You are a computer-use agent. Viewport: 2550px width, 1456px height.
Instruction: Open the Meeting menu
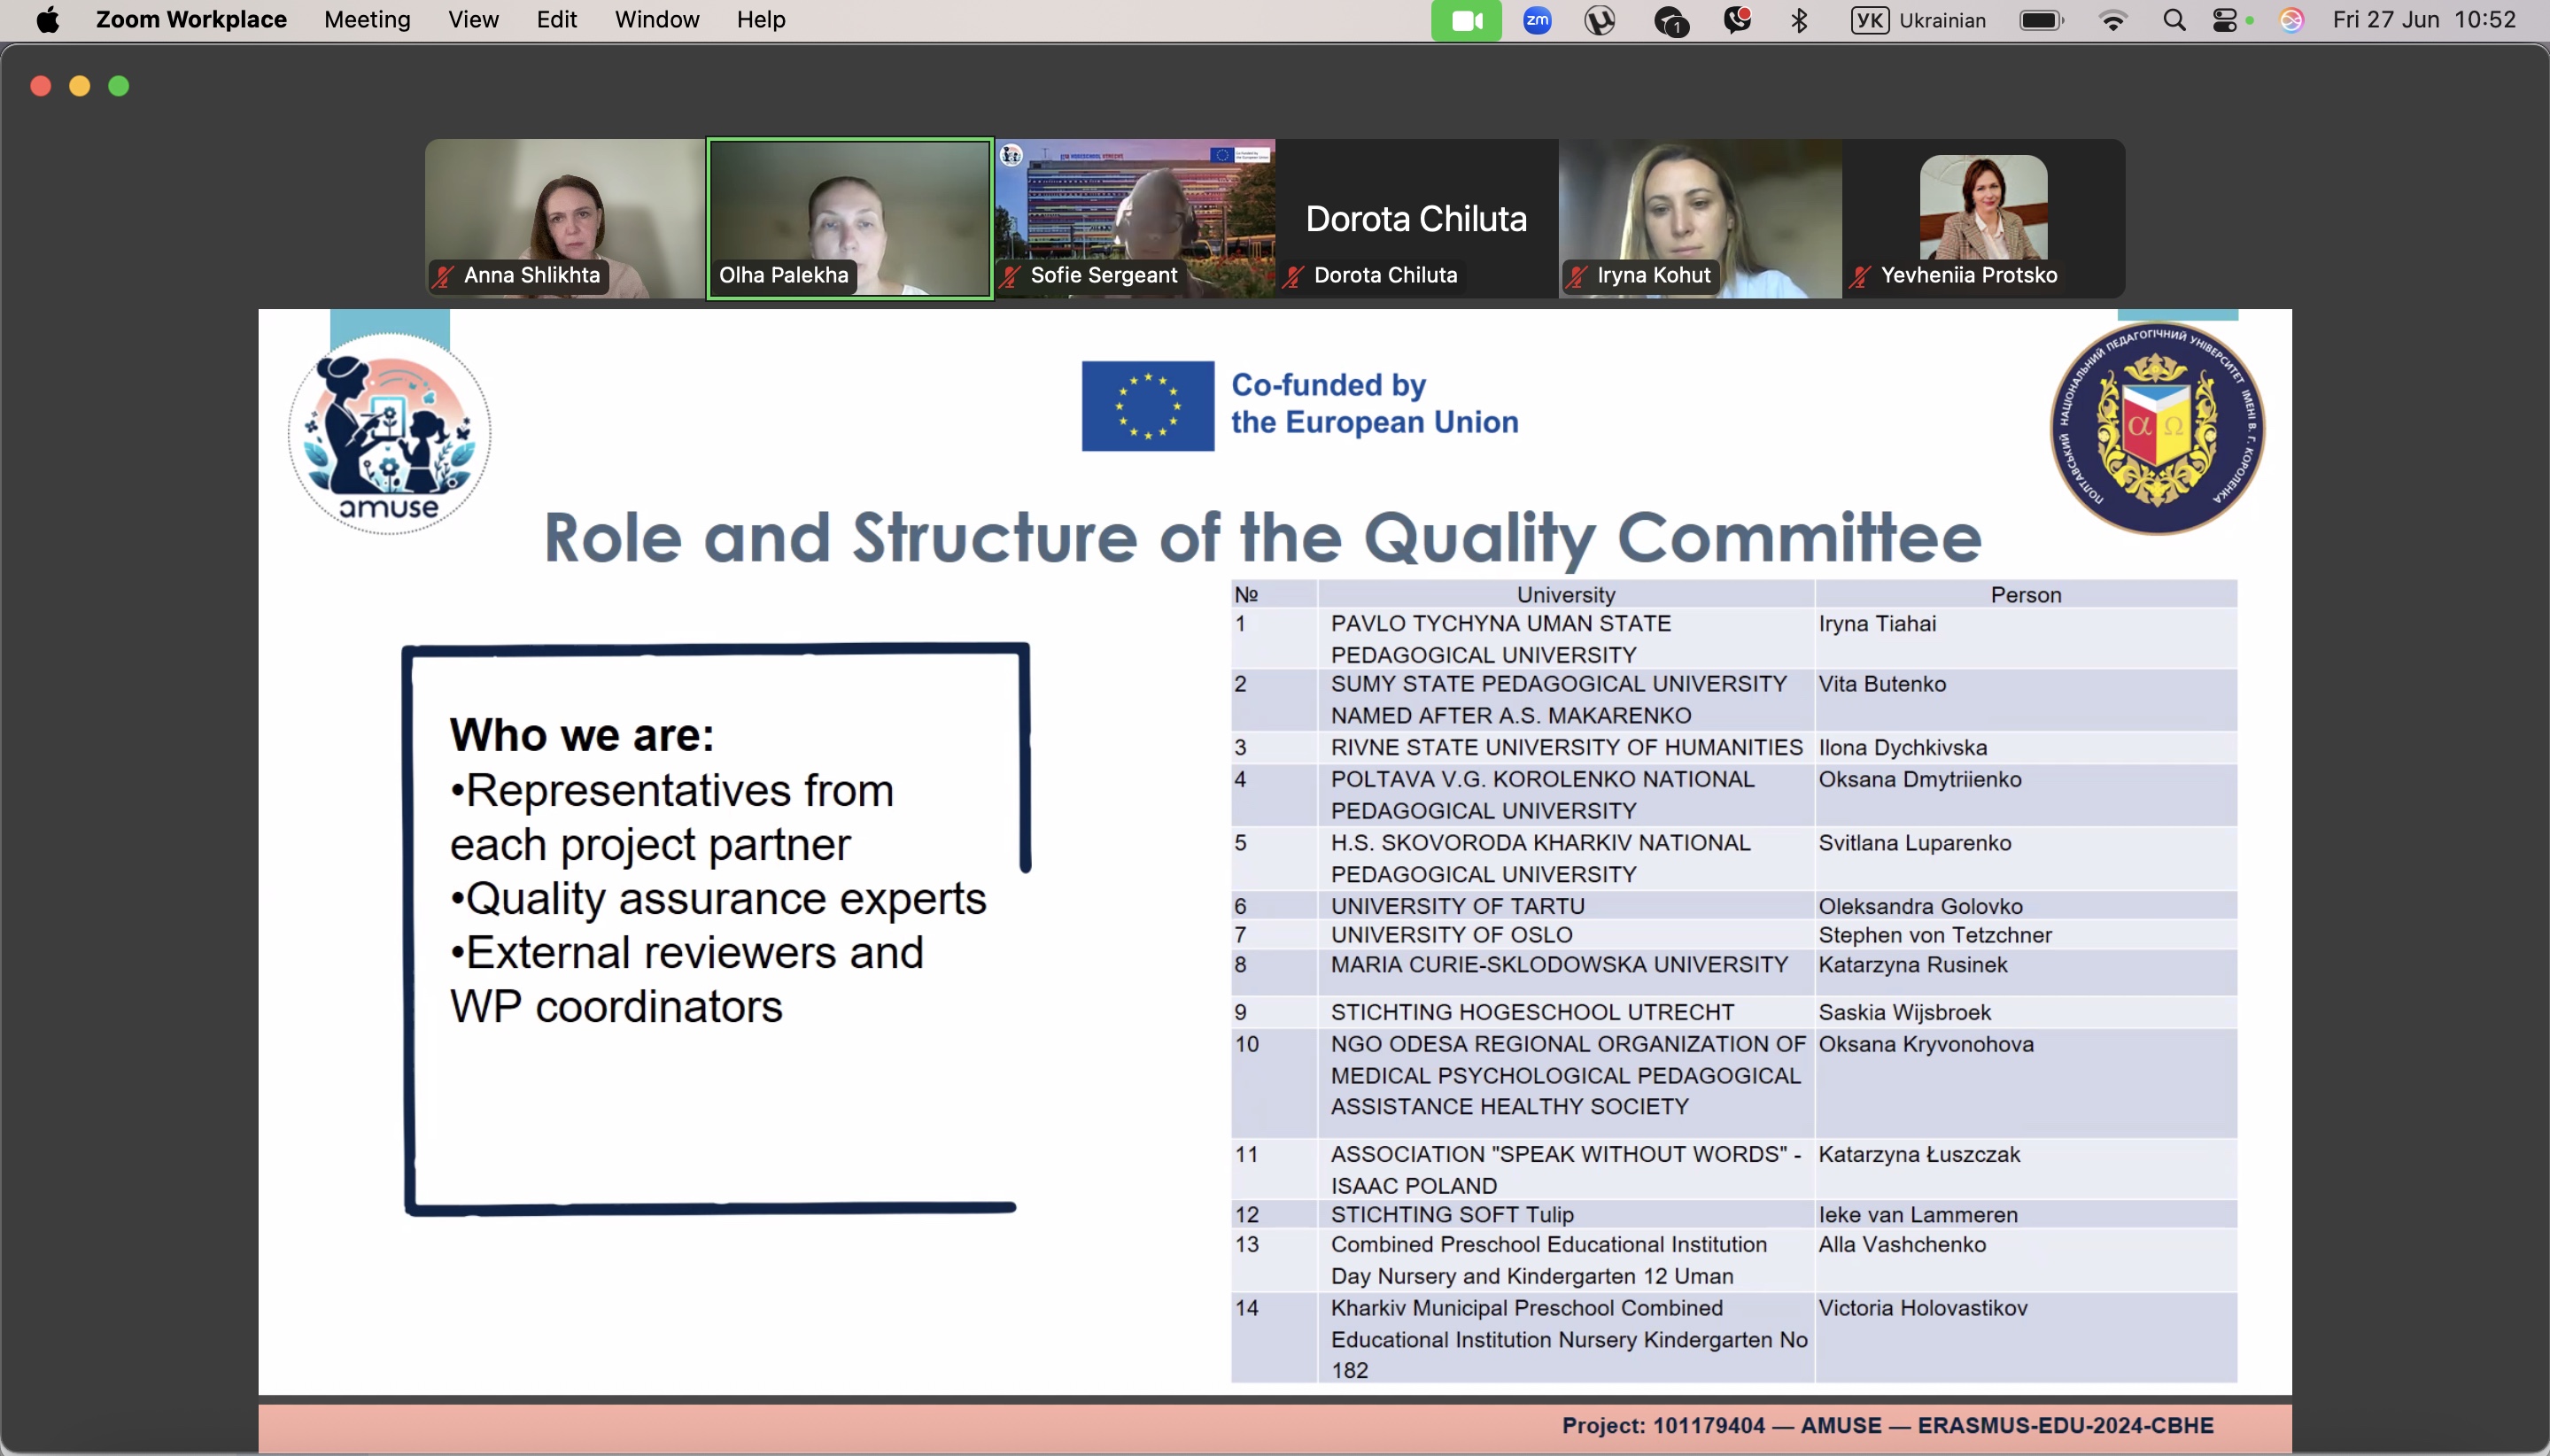click(x=367, y=20)
